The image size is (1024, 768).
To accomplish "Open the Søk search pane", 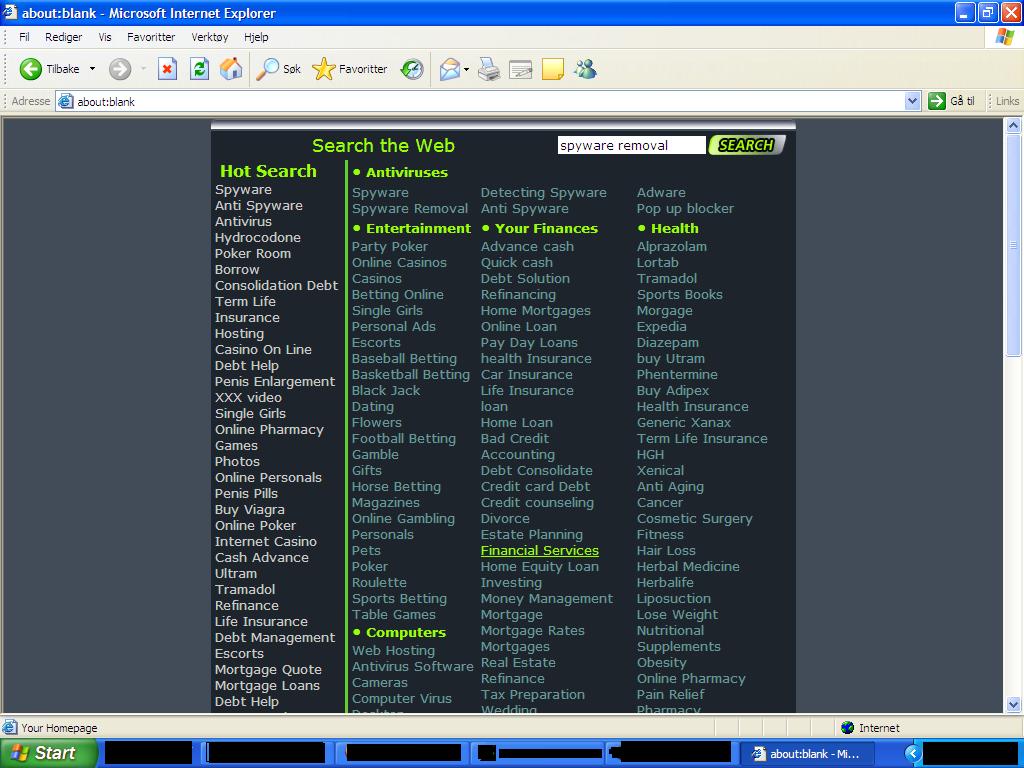I will (278, 69).
